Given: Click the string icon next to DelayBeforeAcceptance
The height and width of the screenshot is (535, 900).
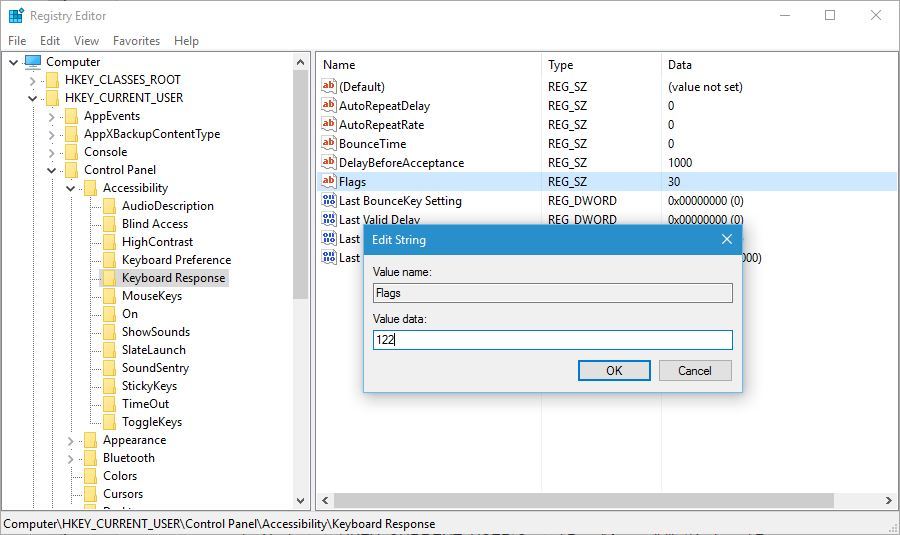Looking at the screenshot, I should (x=329, y=162).
